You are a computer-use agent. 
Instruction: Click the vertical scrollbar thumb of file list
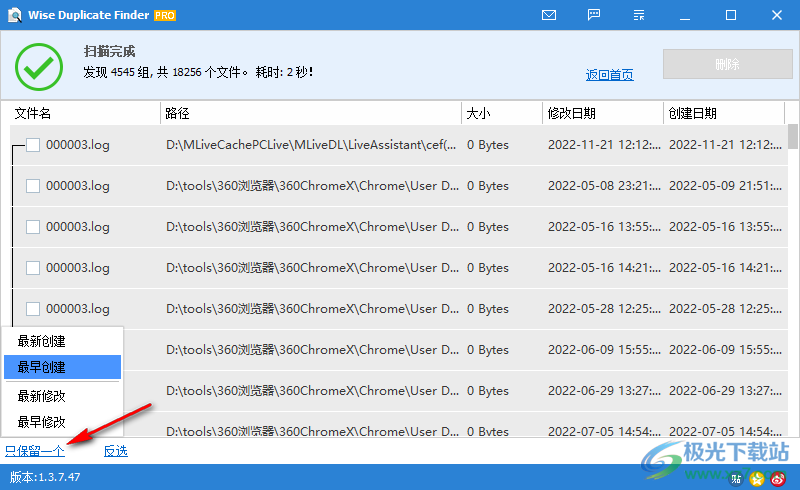coord(793,136)
